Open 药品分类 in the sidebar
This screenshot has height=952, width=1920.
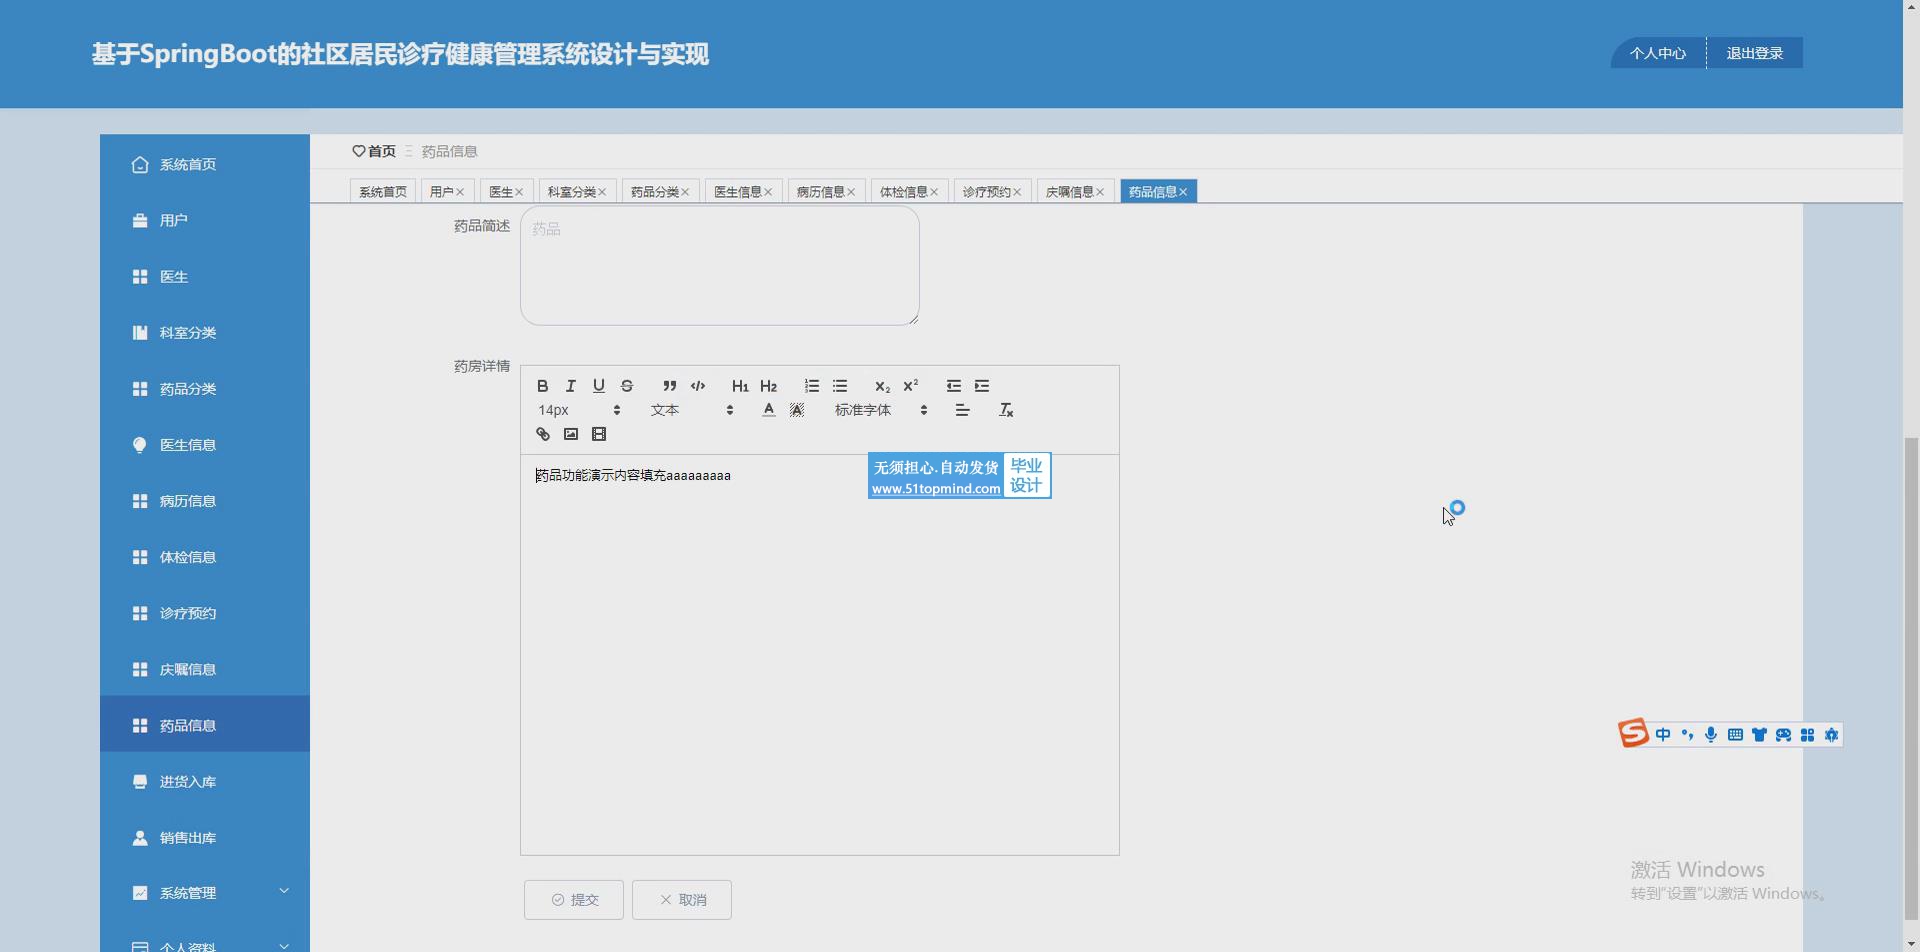click(x=205, y=388)
